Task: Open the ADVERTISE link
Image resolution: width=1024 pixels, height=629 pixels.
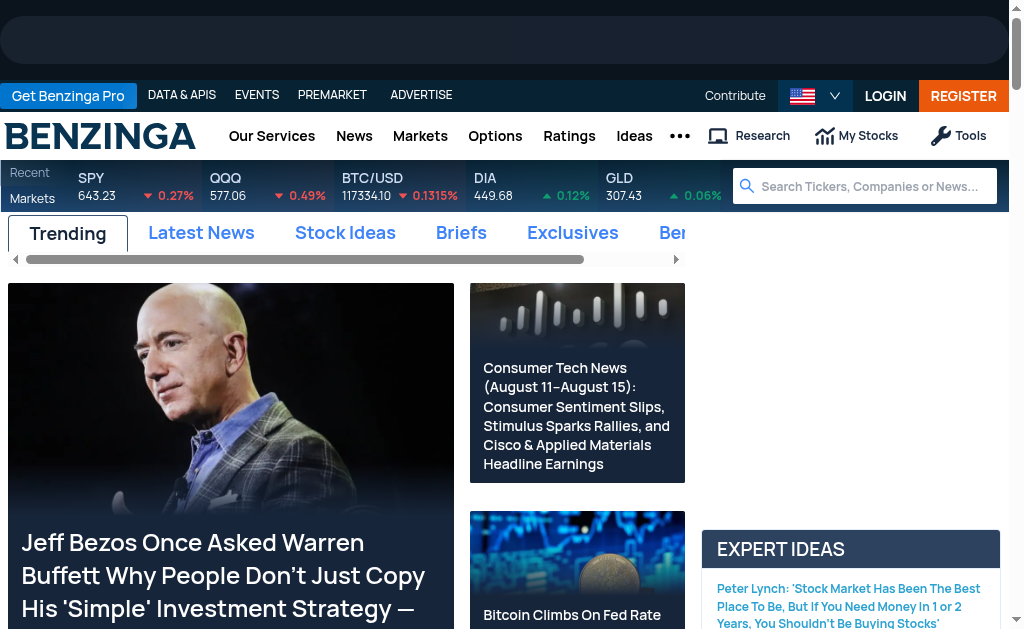Action: point(421,95)
